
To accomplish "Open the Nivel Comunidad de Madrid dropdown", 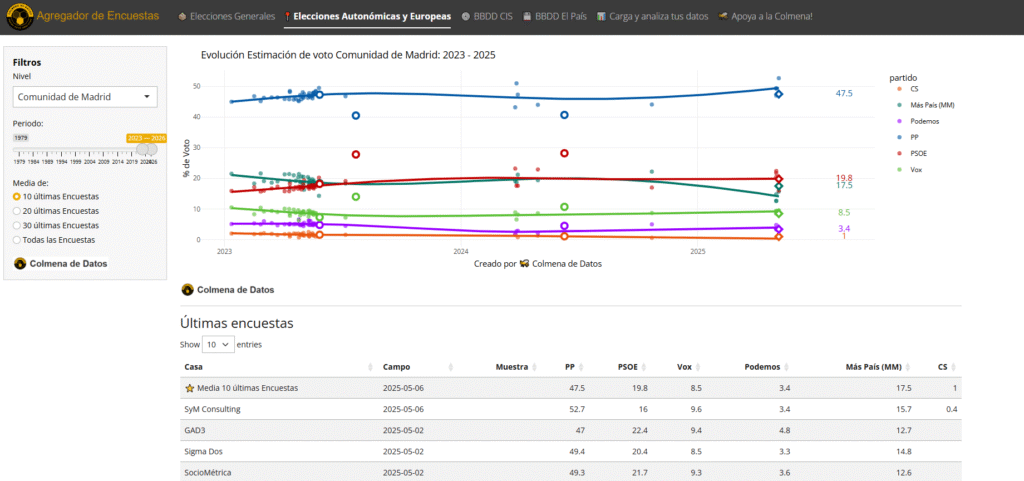I will click(85, 97).
